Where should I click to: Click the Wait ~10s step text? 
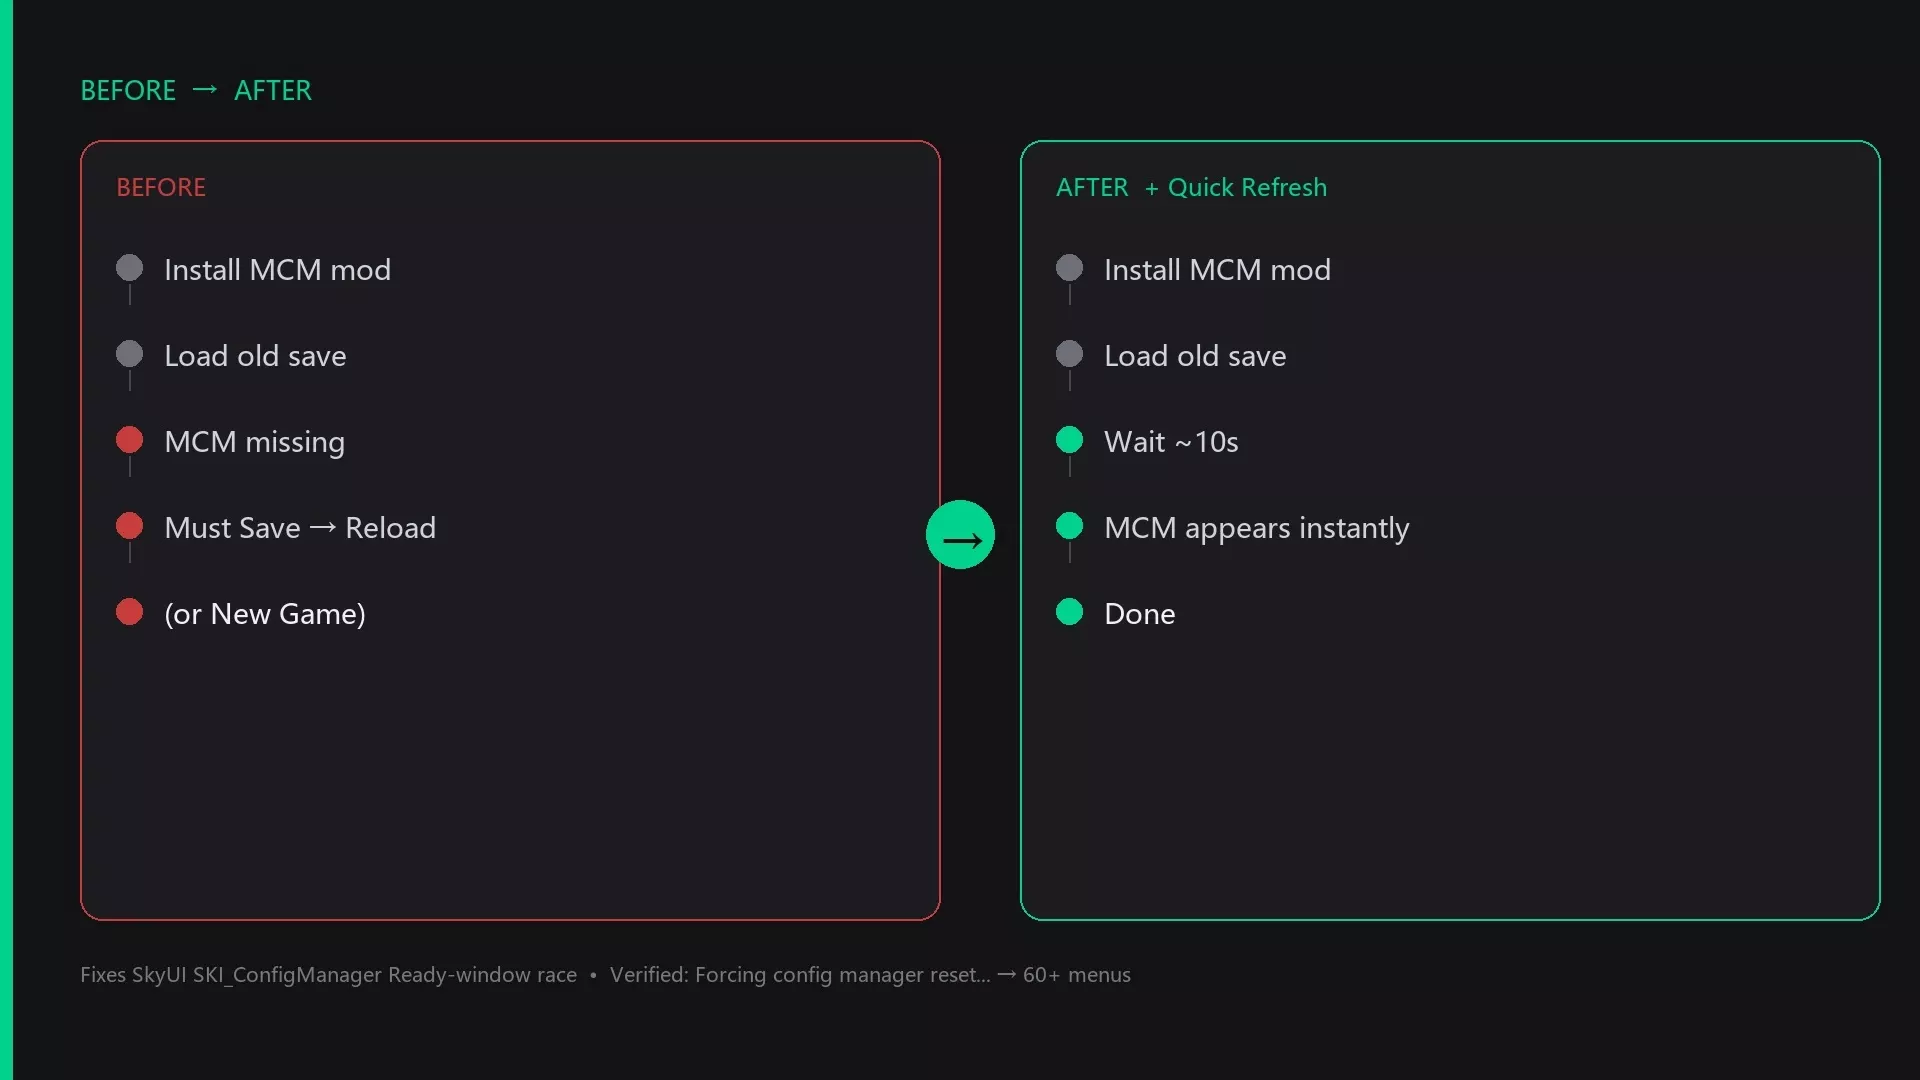tap(1171, 442)
